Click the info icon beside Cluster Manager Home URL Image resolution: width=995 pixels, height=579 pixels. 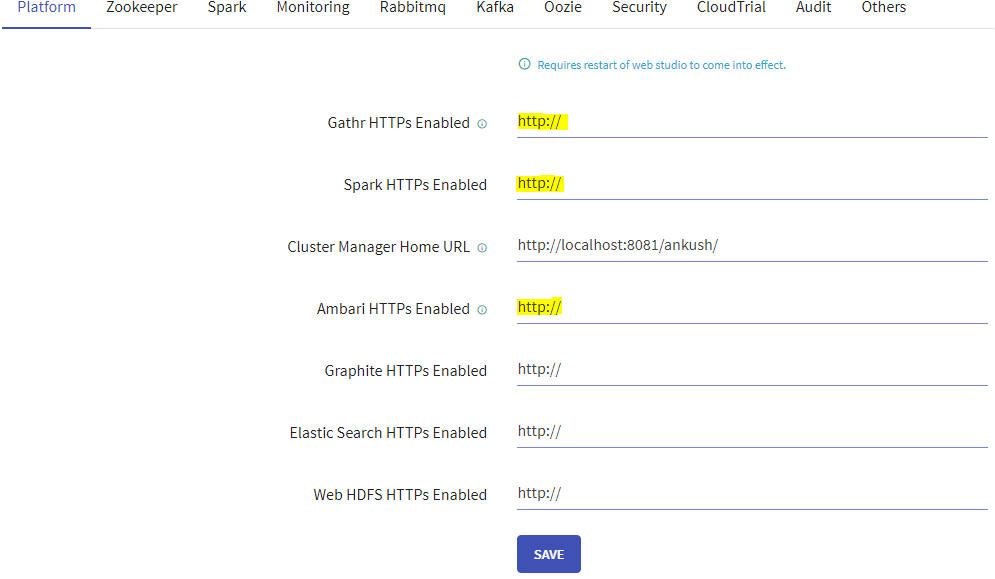pos(483,247)
